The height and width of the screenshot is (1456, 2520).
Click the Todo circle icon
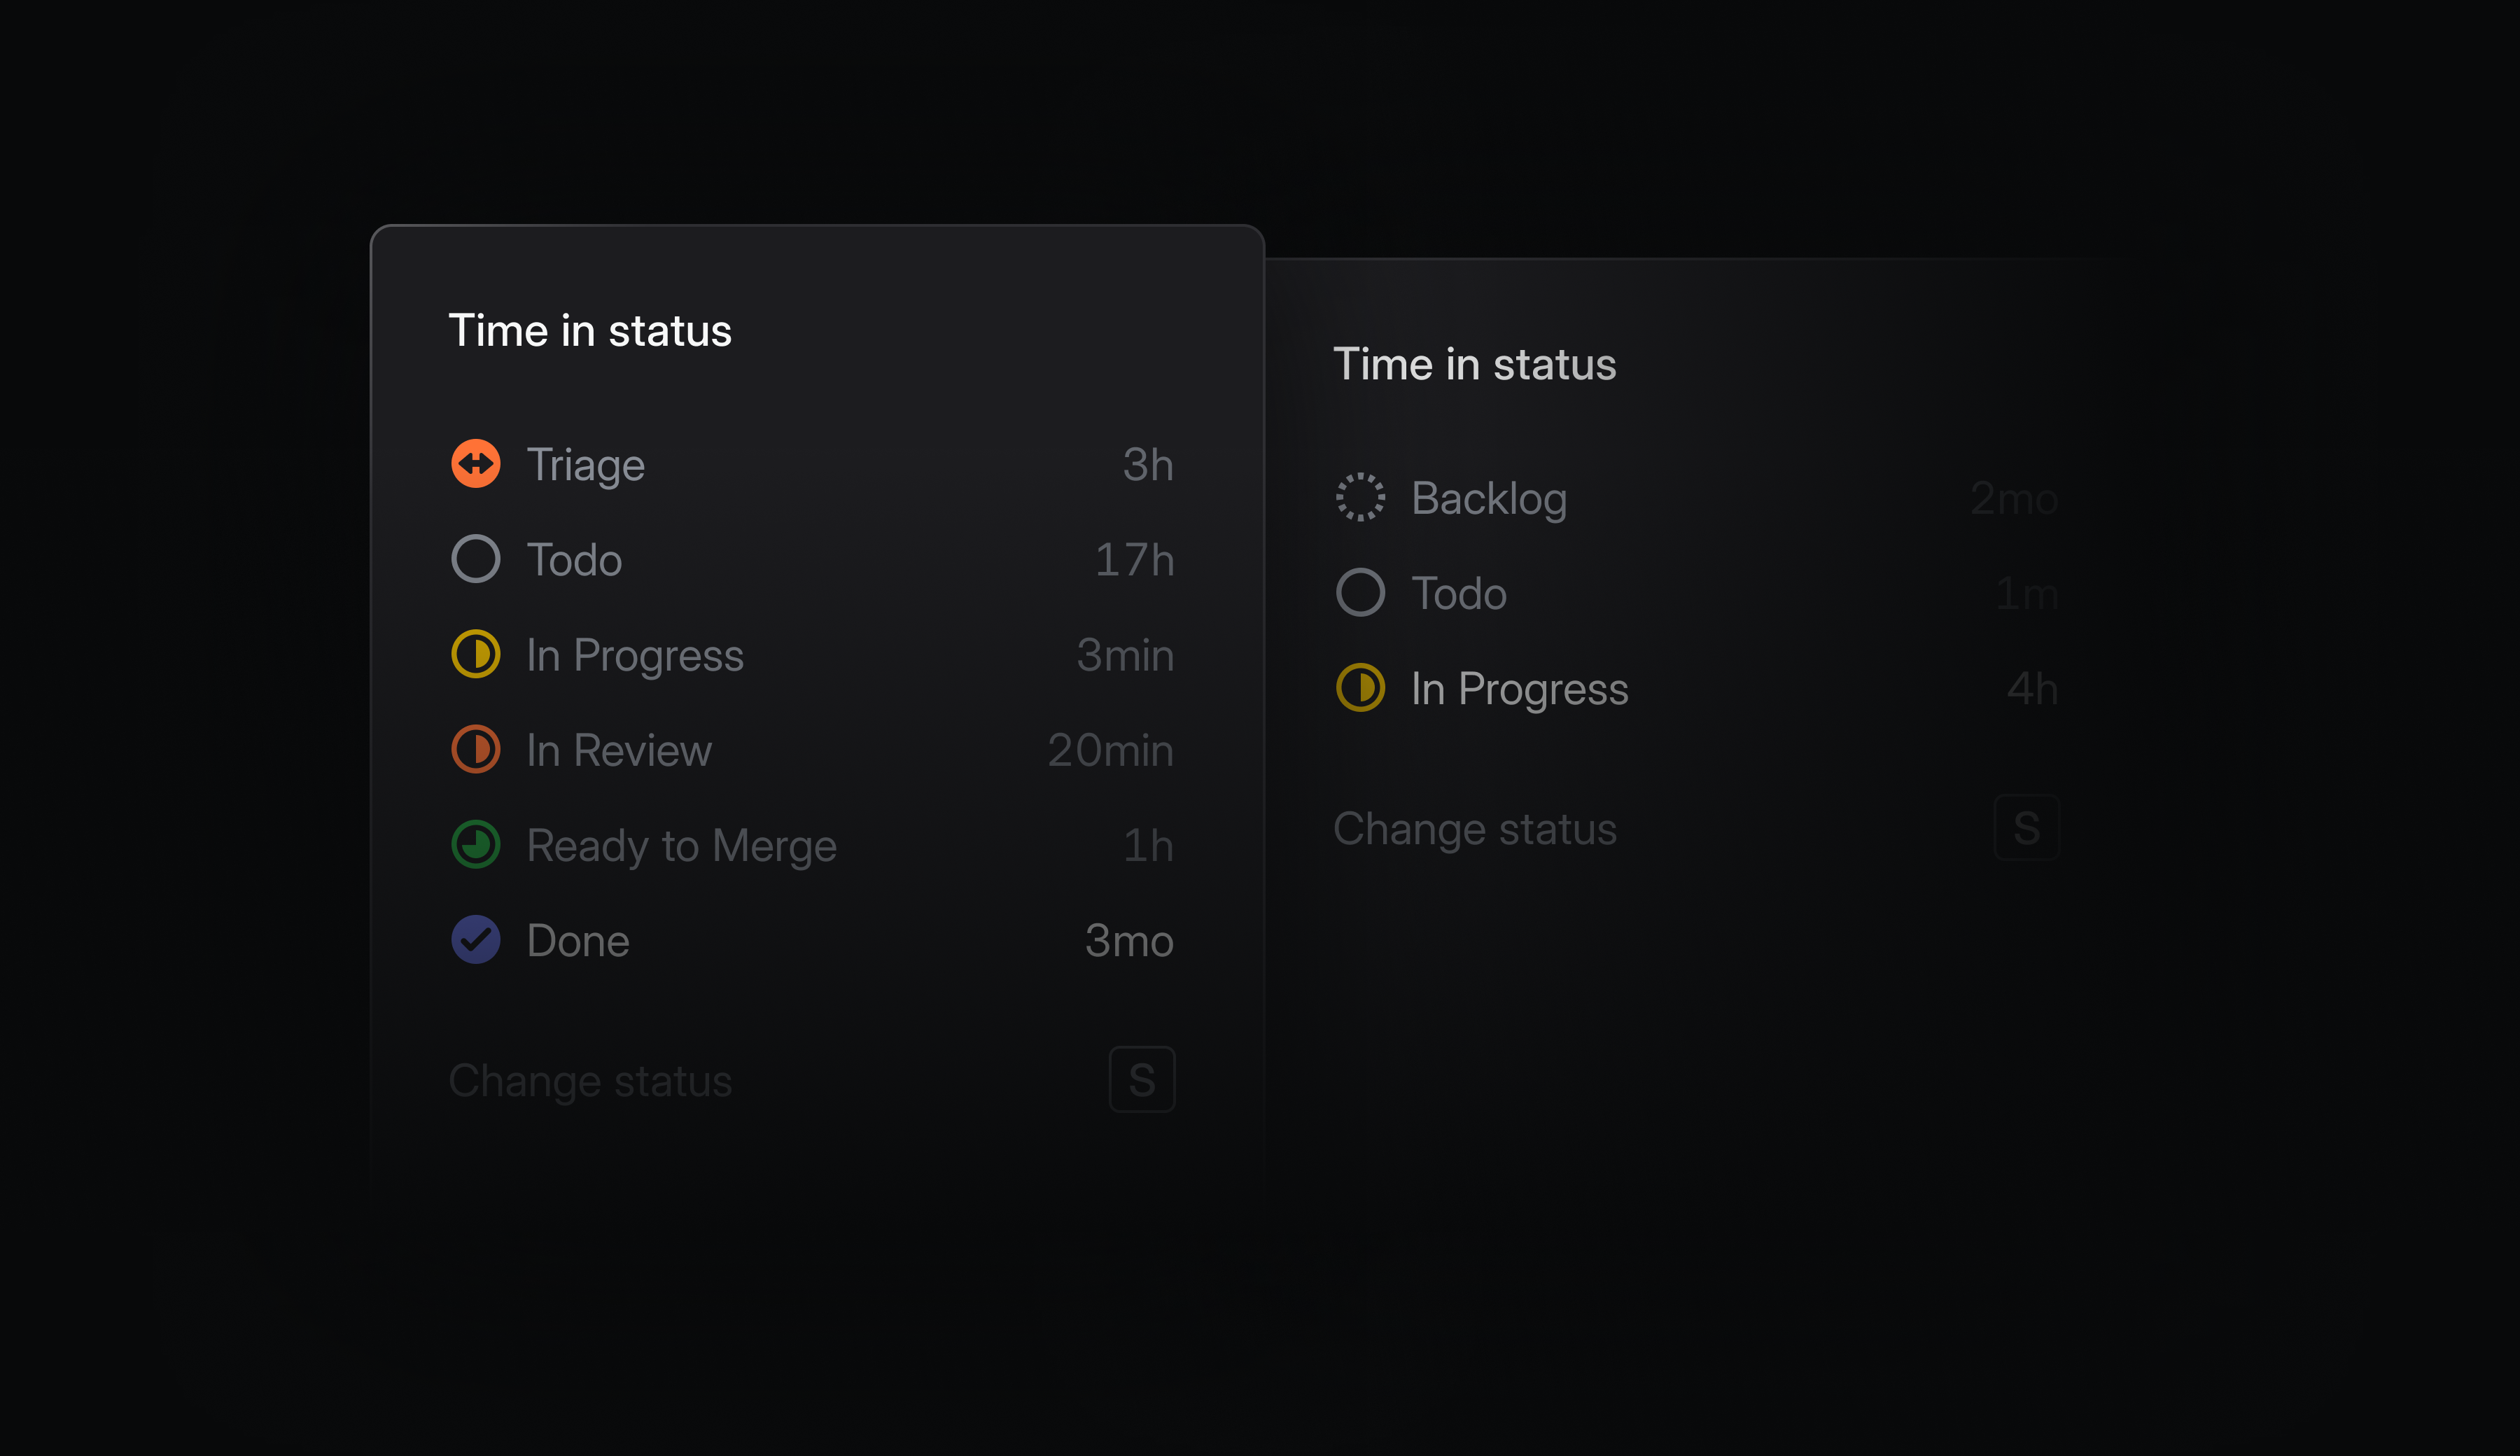(477, 559)
